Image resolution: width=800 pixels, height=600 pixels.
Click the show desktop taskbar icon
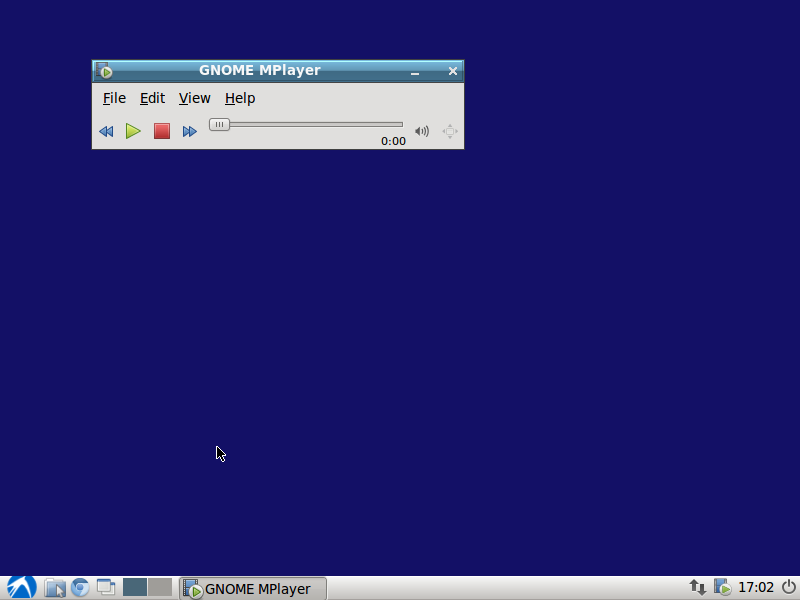[106, 587]
